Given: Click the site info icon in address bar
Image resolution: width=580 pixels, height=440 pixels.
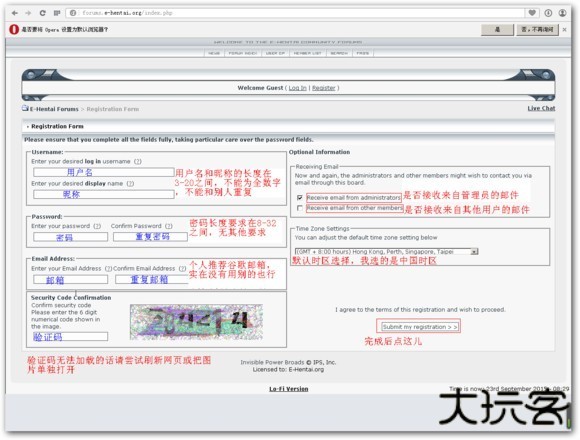Looking at the screenshot, I should click(73, 13).
